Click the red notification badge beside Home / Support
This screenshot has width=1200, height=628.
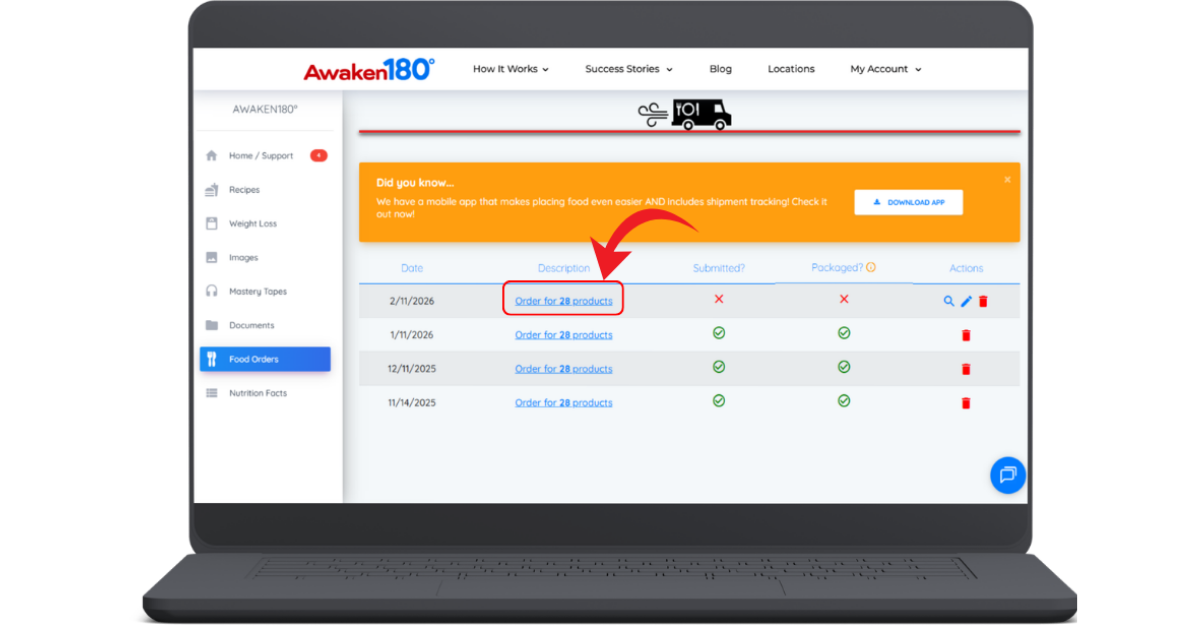point(318,156)
